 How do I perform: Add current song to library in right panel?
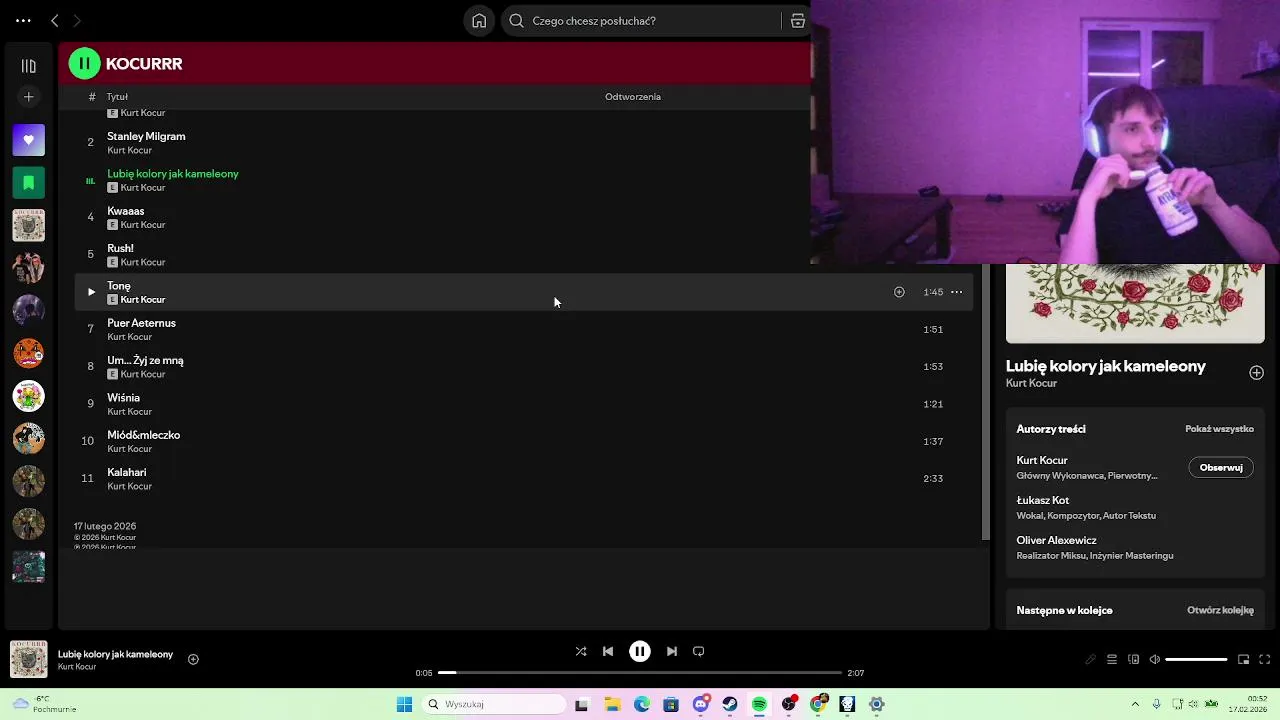coord(1256,373)
